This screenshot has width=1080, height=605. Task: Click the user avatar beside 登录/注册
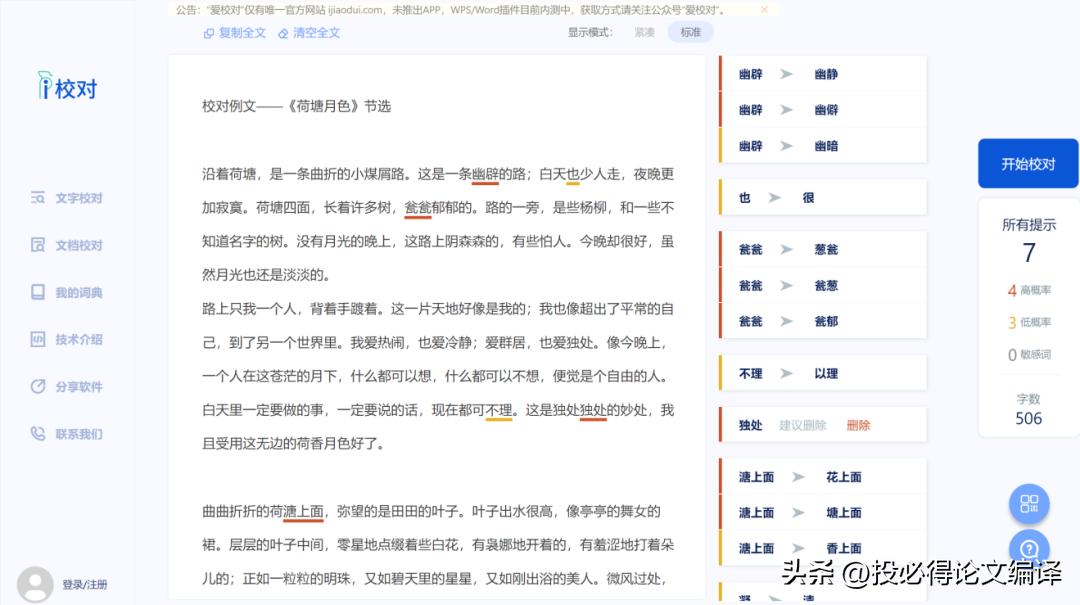pos(34,583)
